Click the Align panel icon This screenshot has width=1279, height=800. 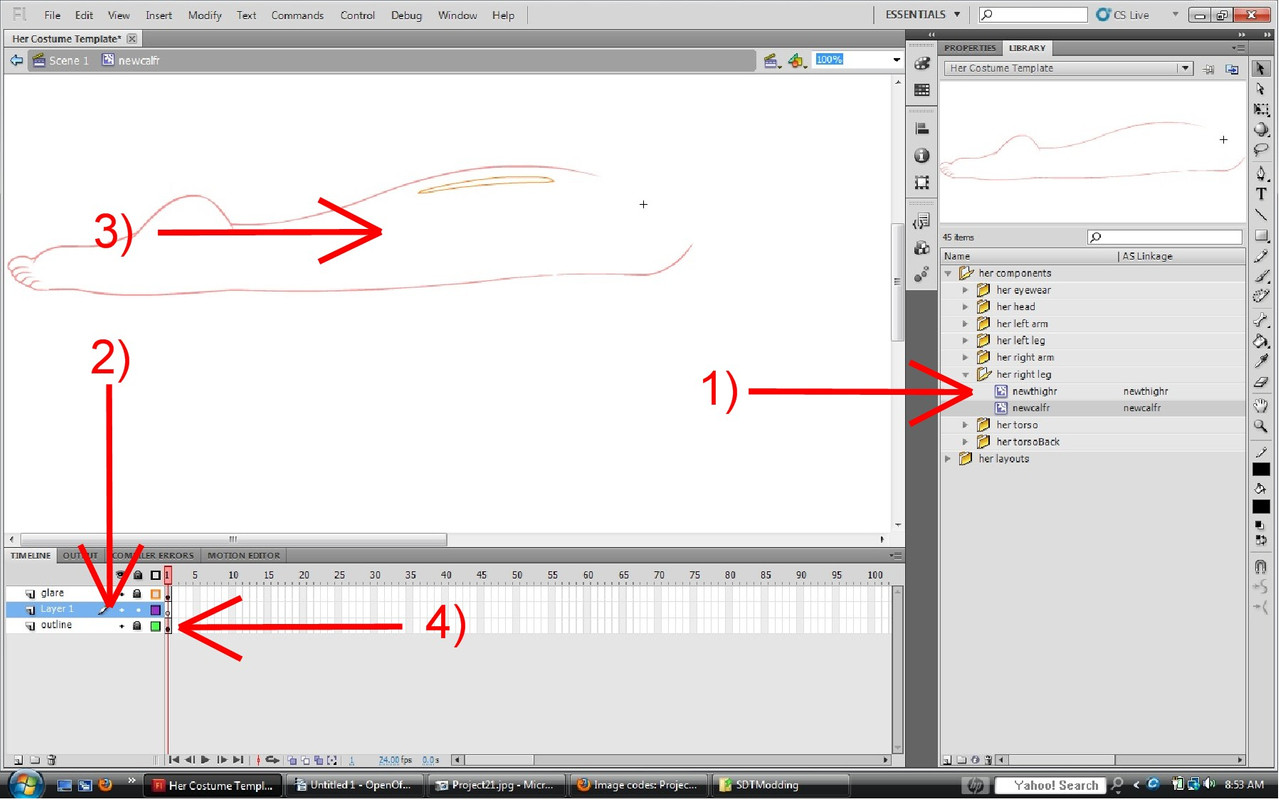click(x=921, y=129)
